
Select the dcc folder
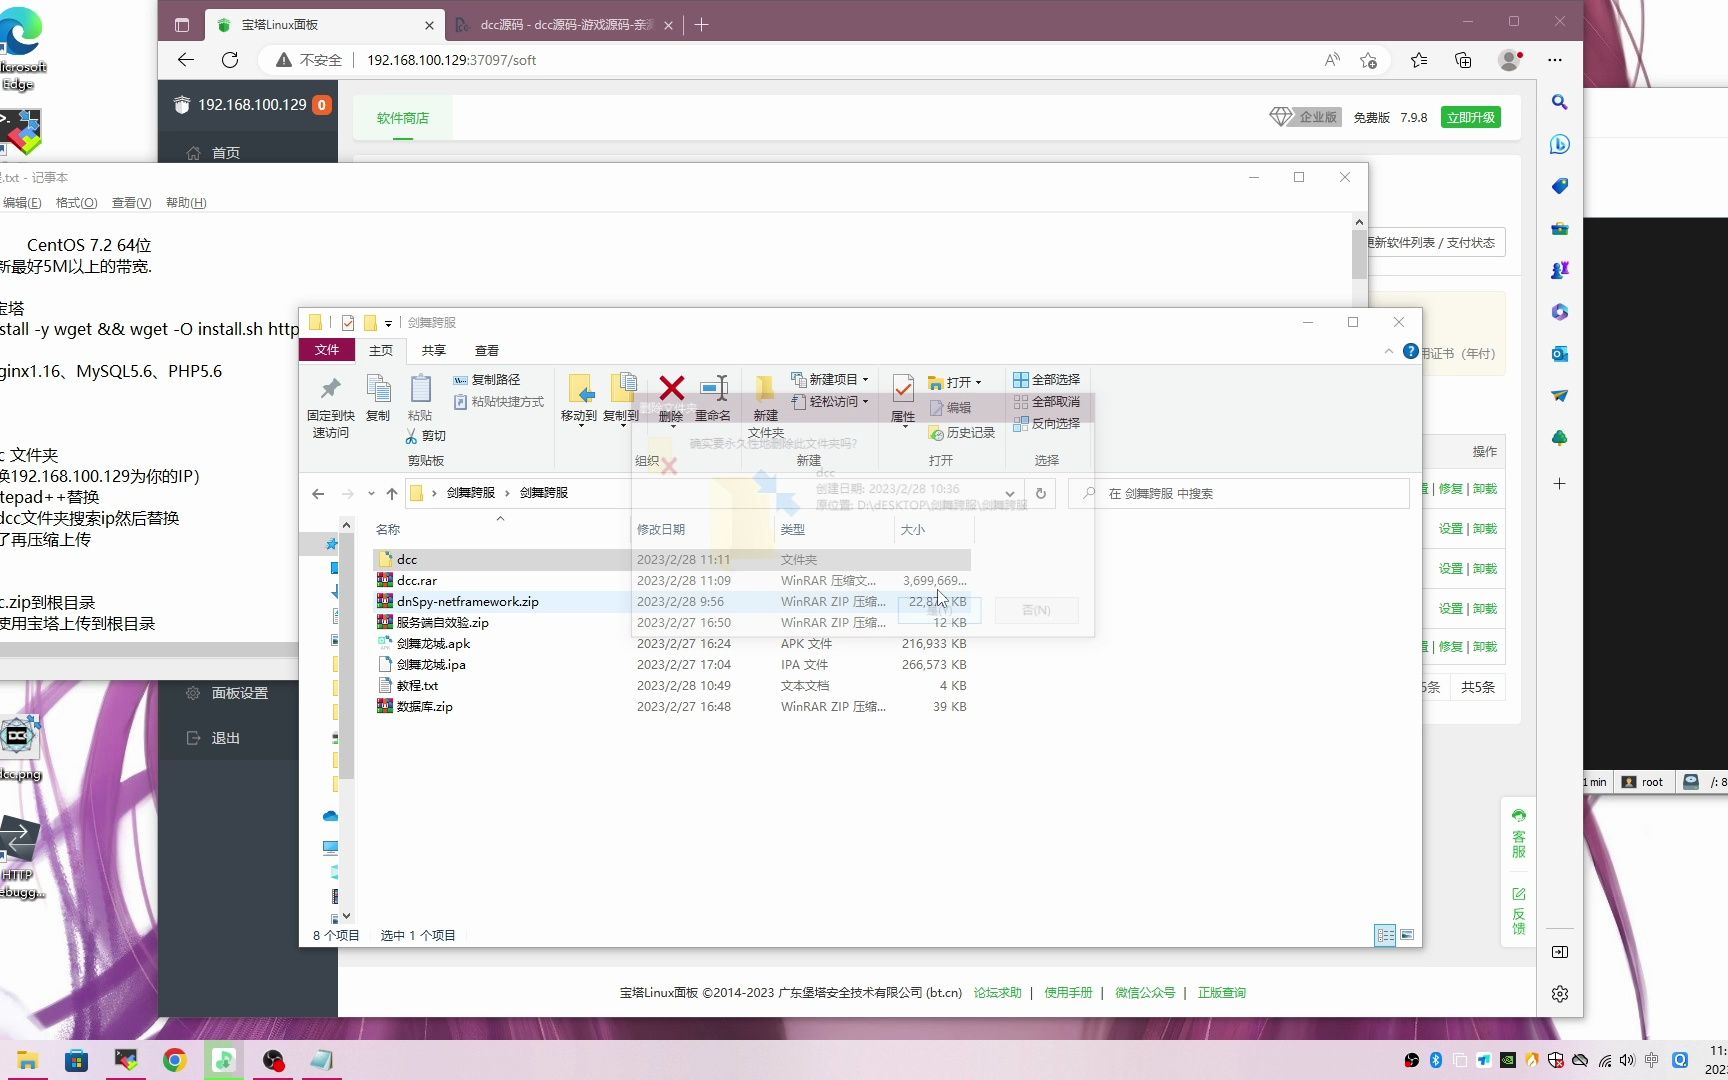pyautogui.click(x=671, y=559)
